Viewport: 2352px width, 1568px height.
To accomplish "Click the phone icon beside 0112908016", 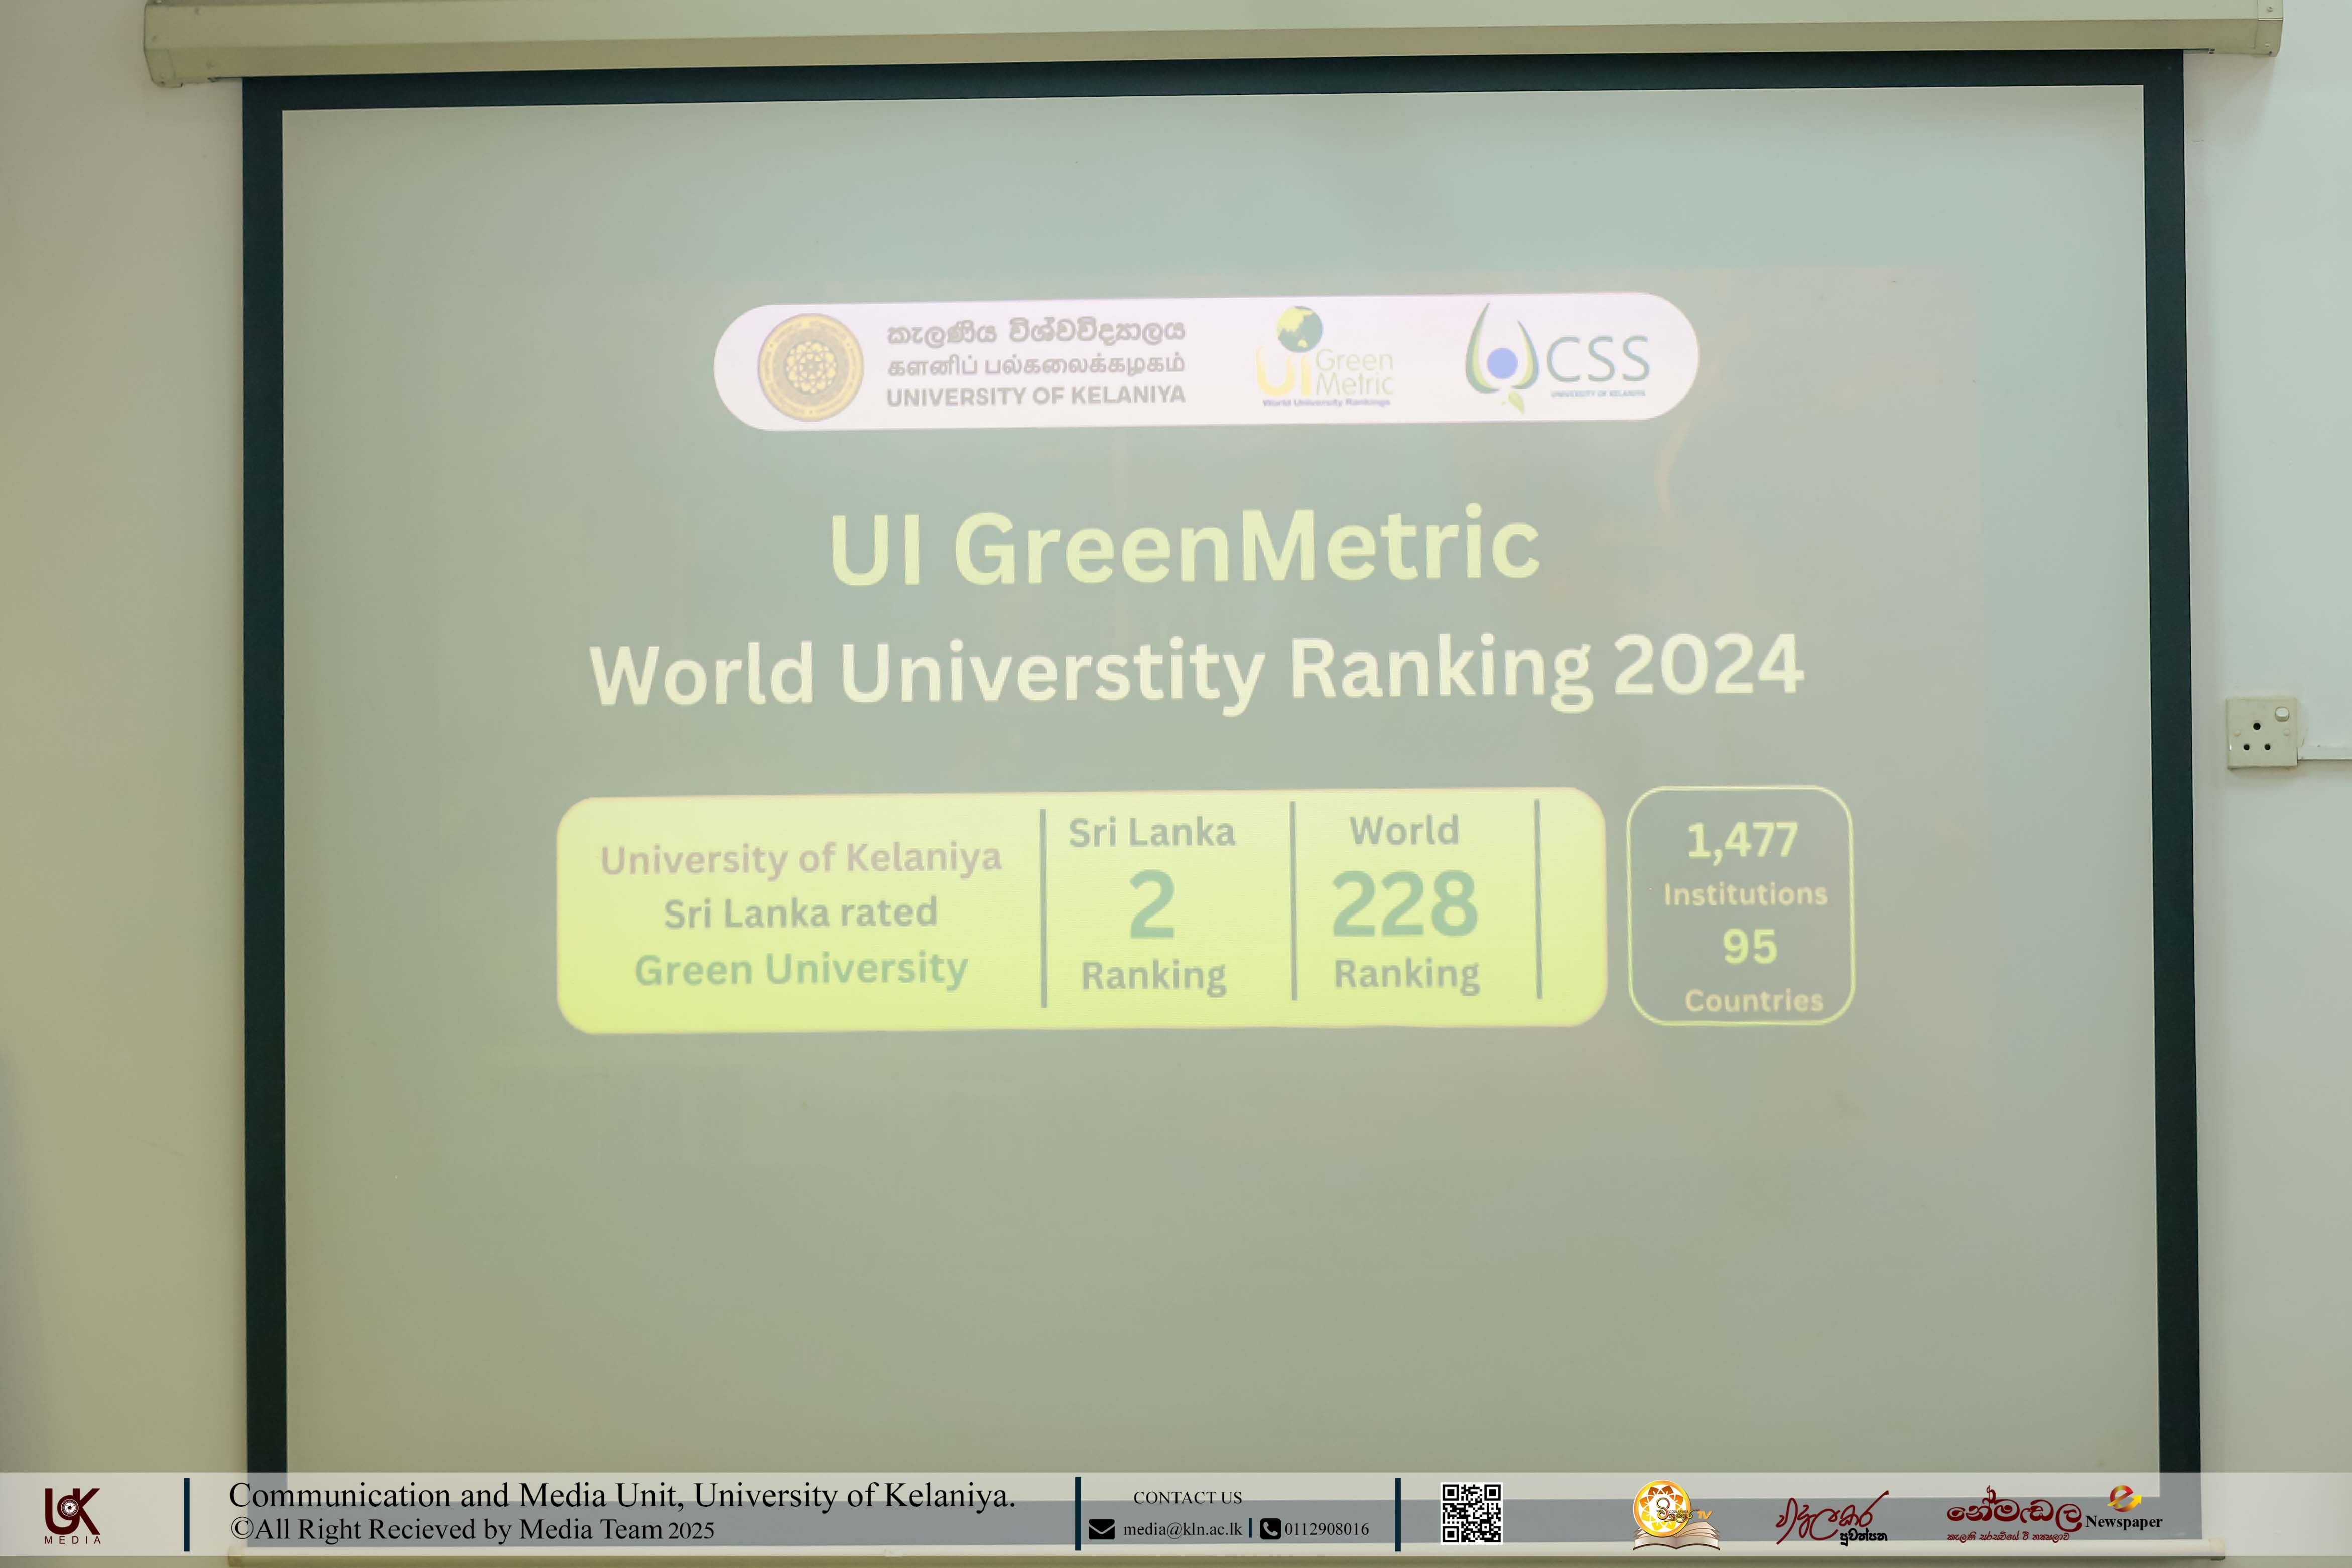I will click(x=1270, y=1529).
